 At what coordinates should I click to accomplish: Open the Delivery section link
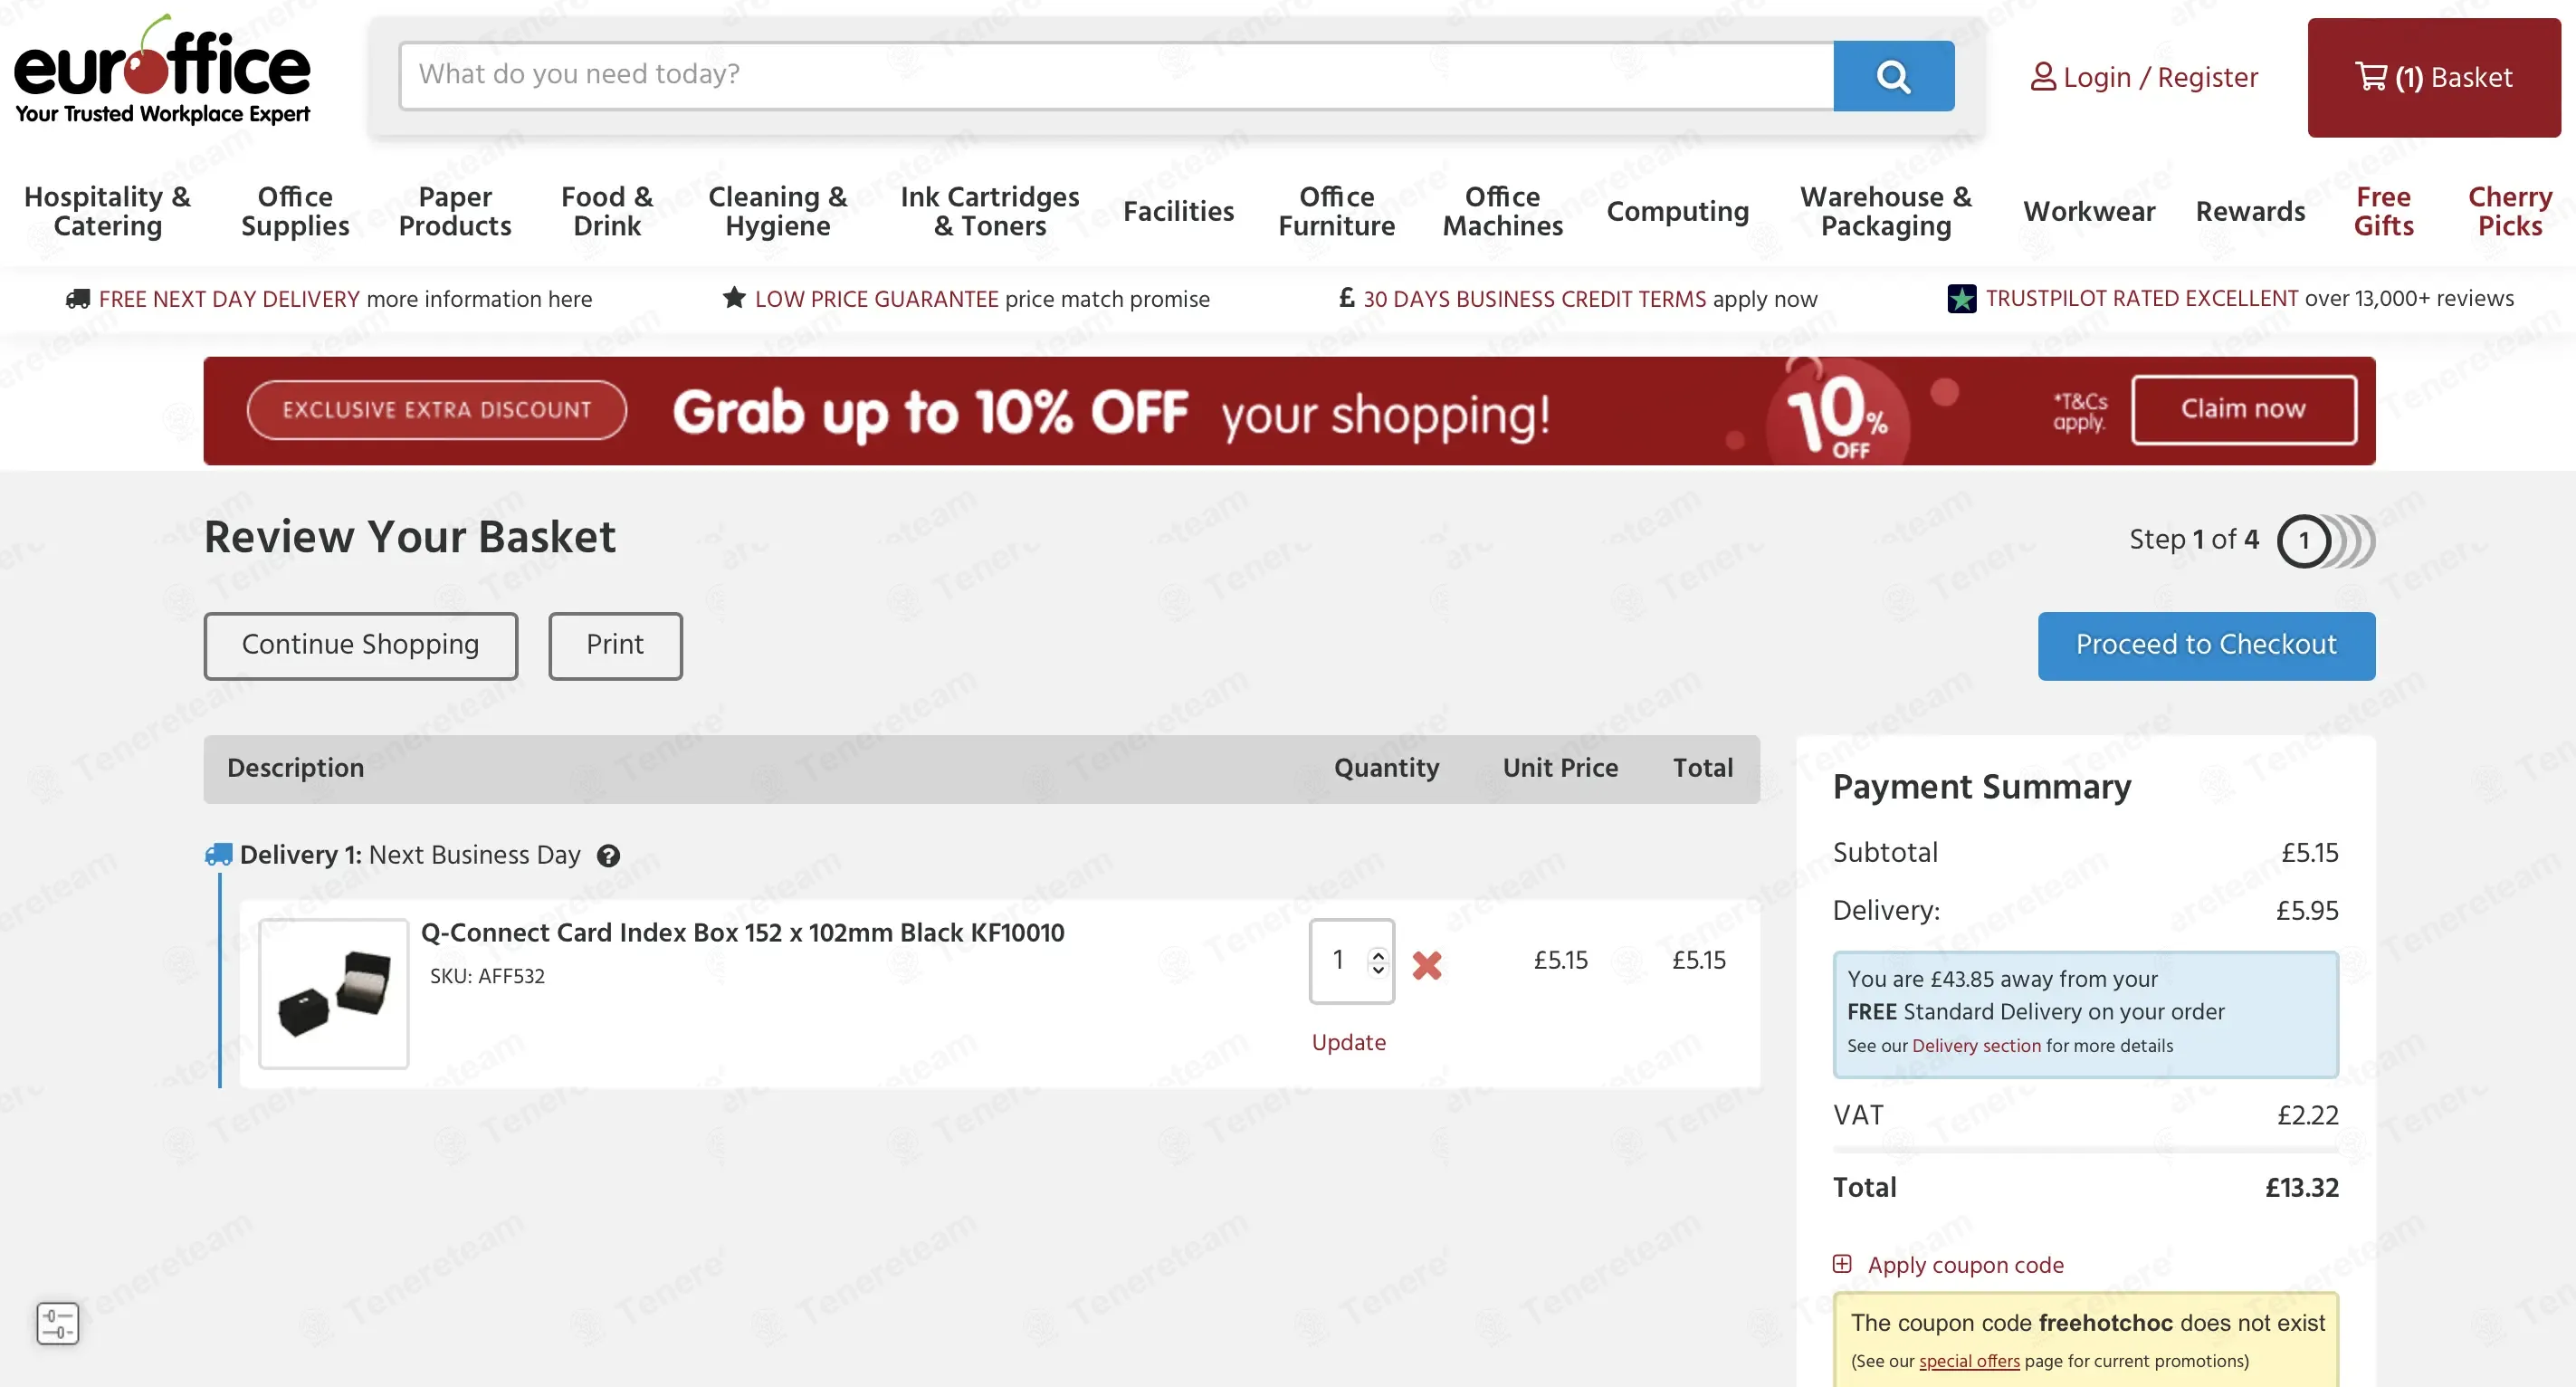[x=1976, y=1046]
